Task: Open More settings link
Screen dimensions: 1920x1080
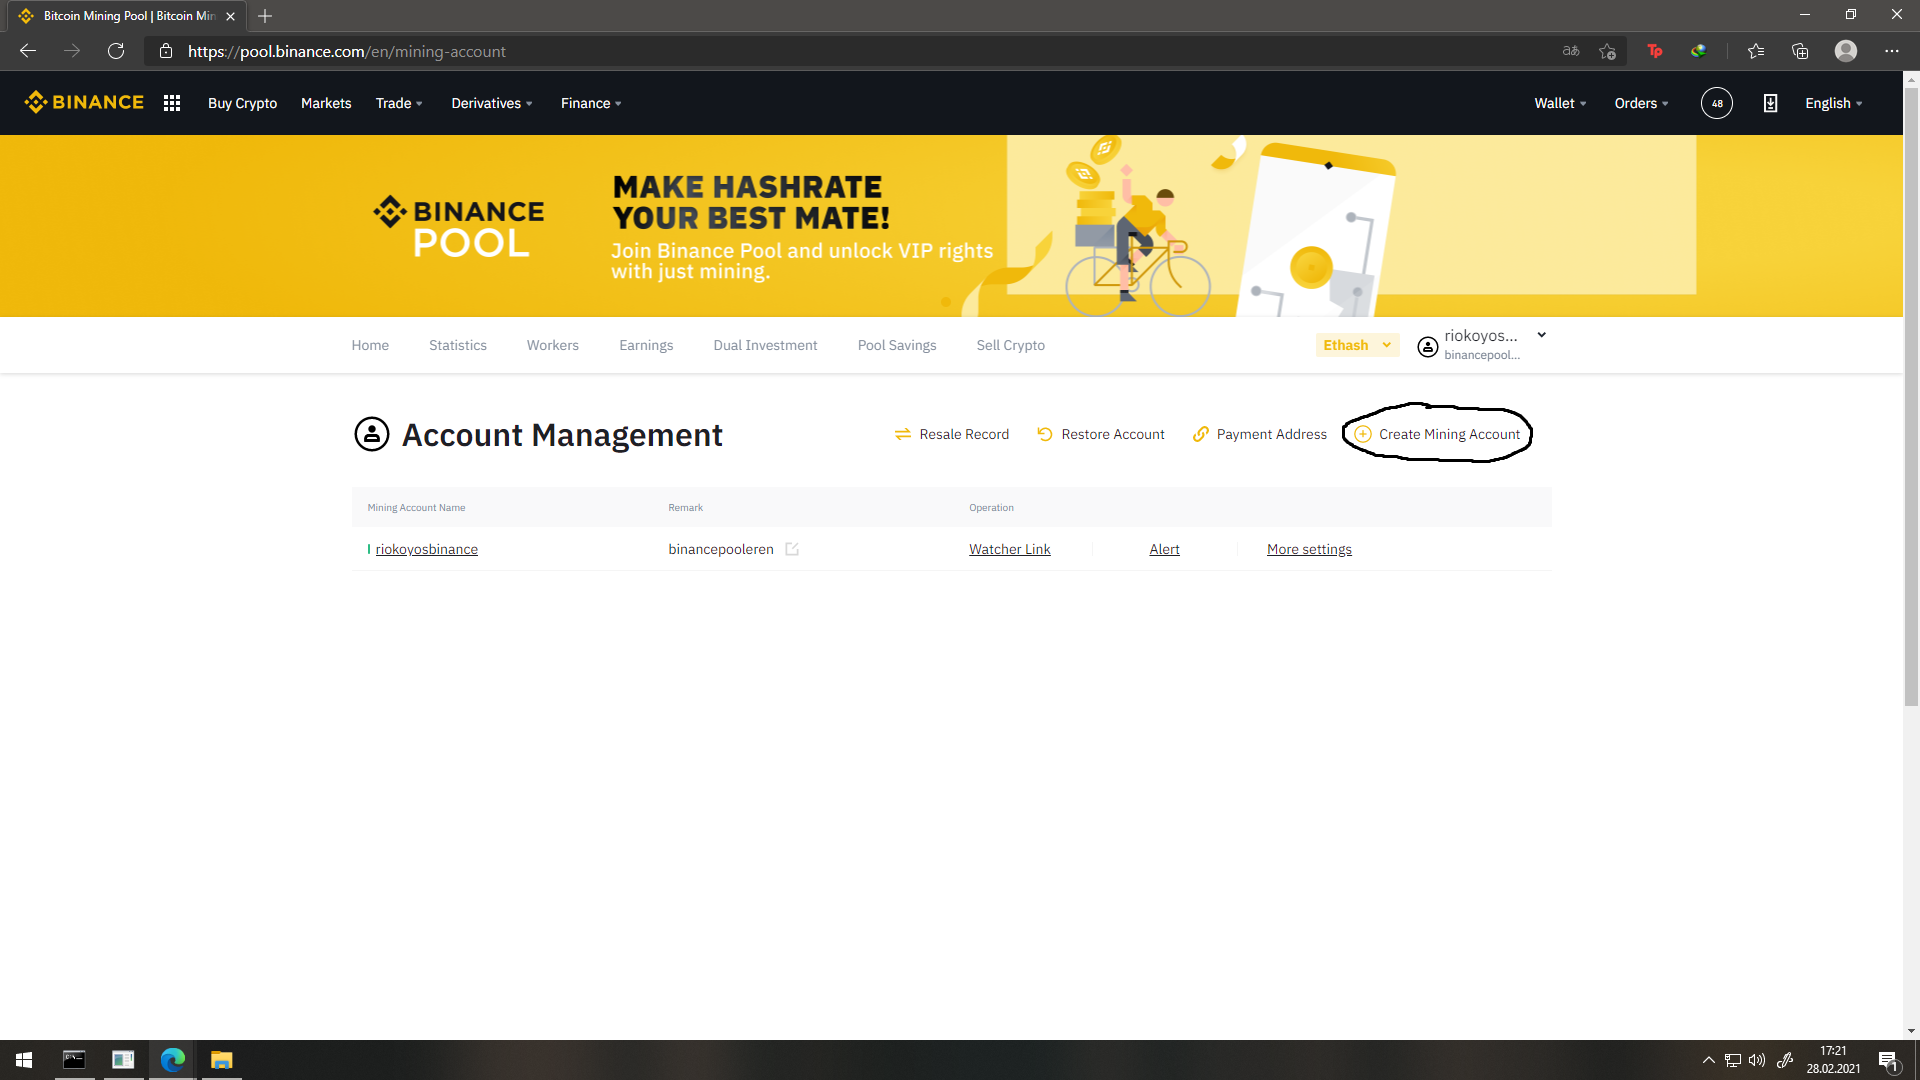Action: [1308, 549]
